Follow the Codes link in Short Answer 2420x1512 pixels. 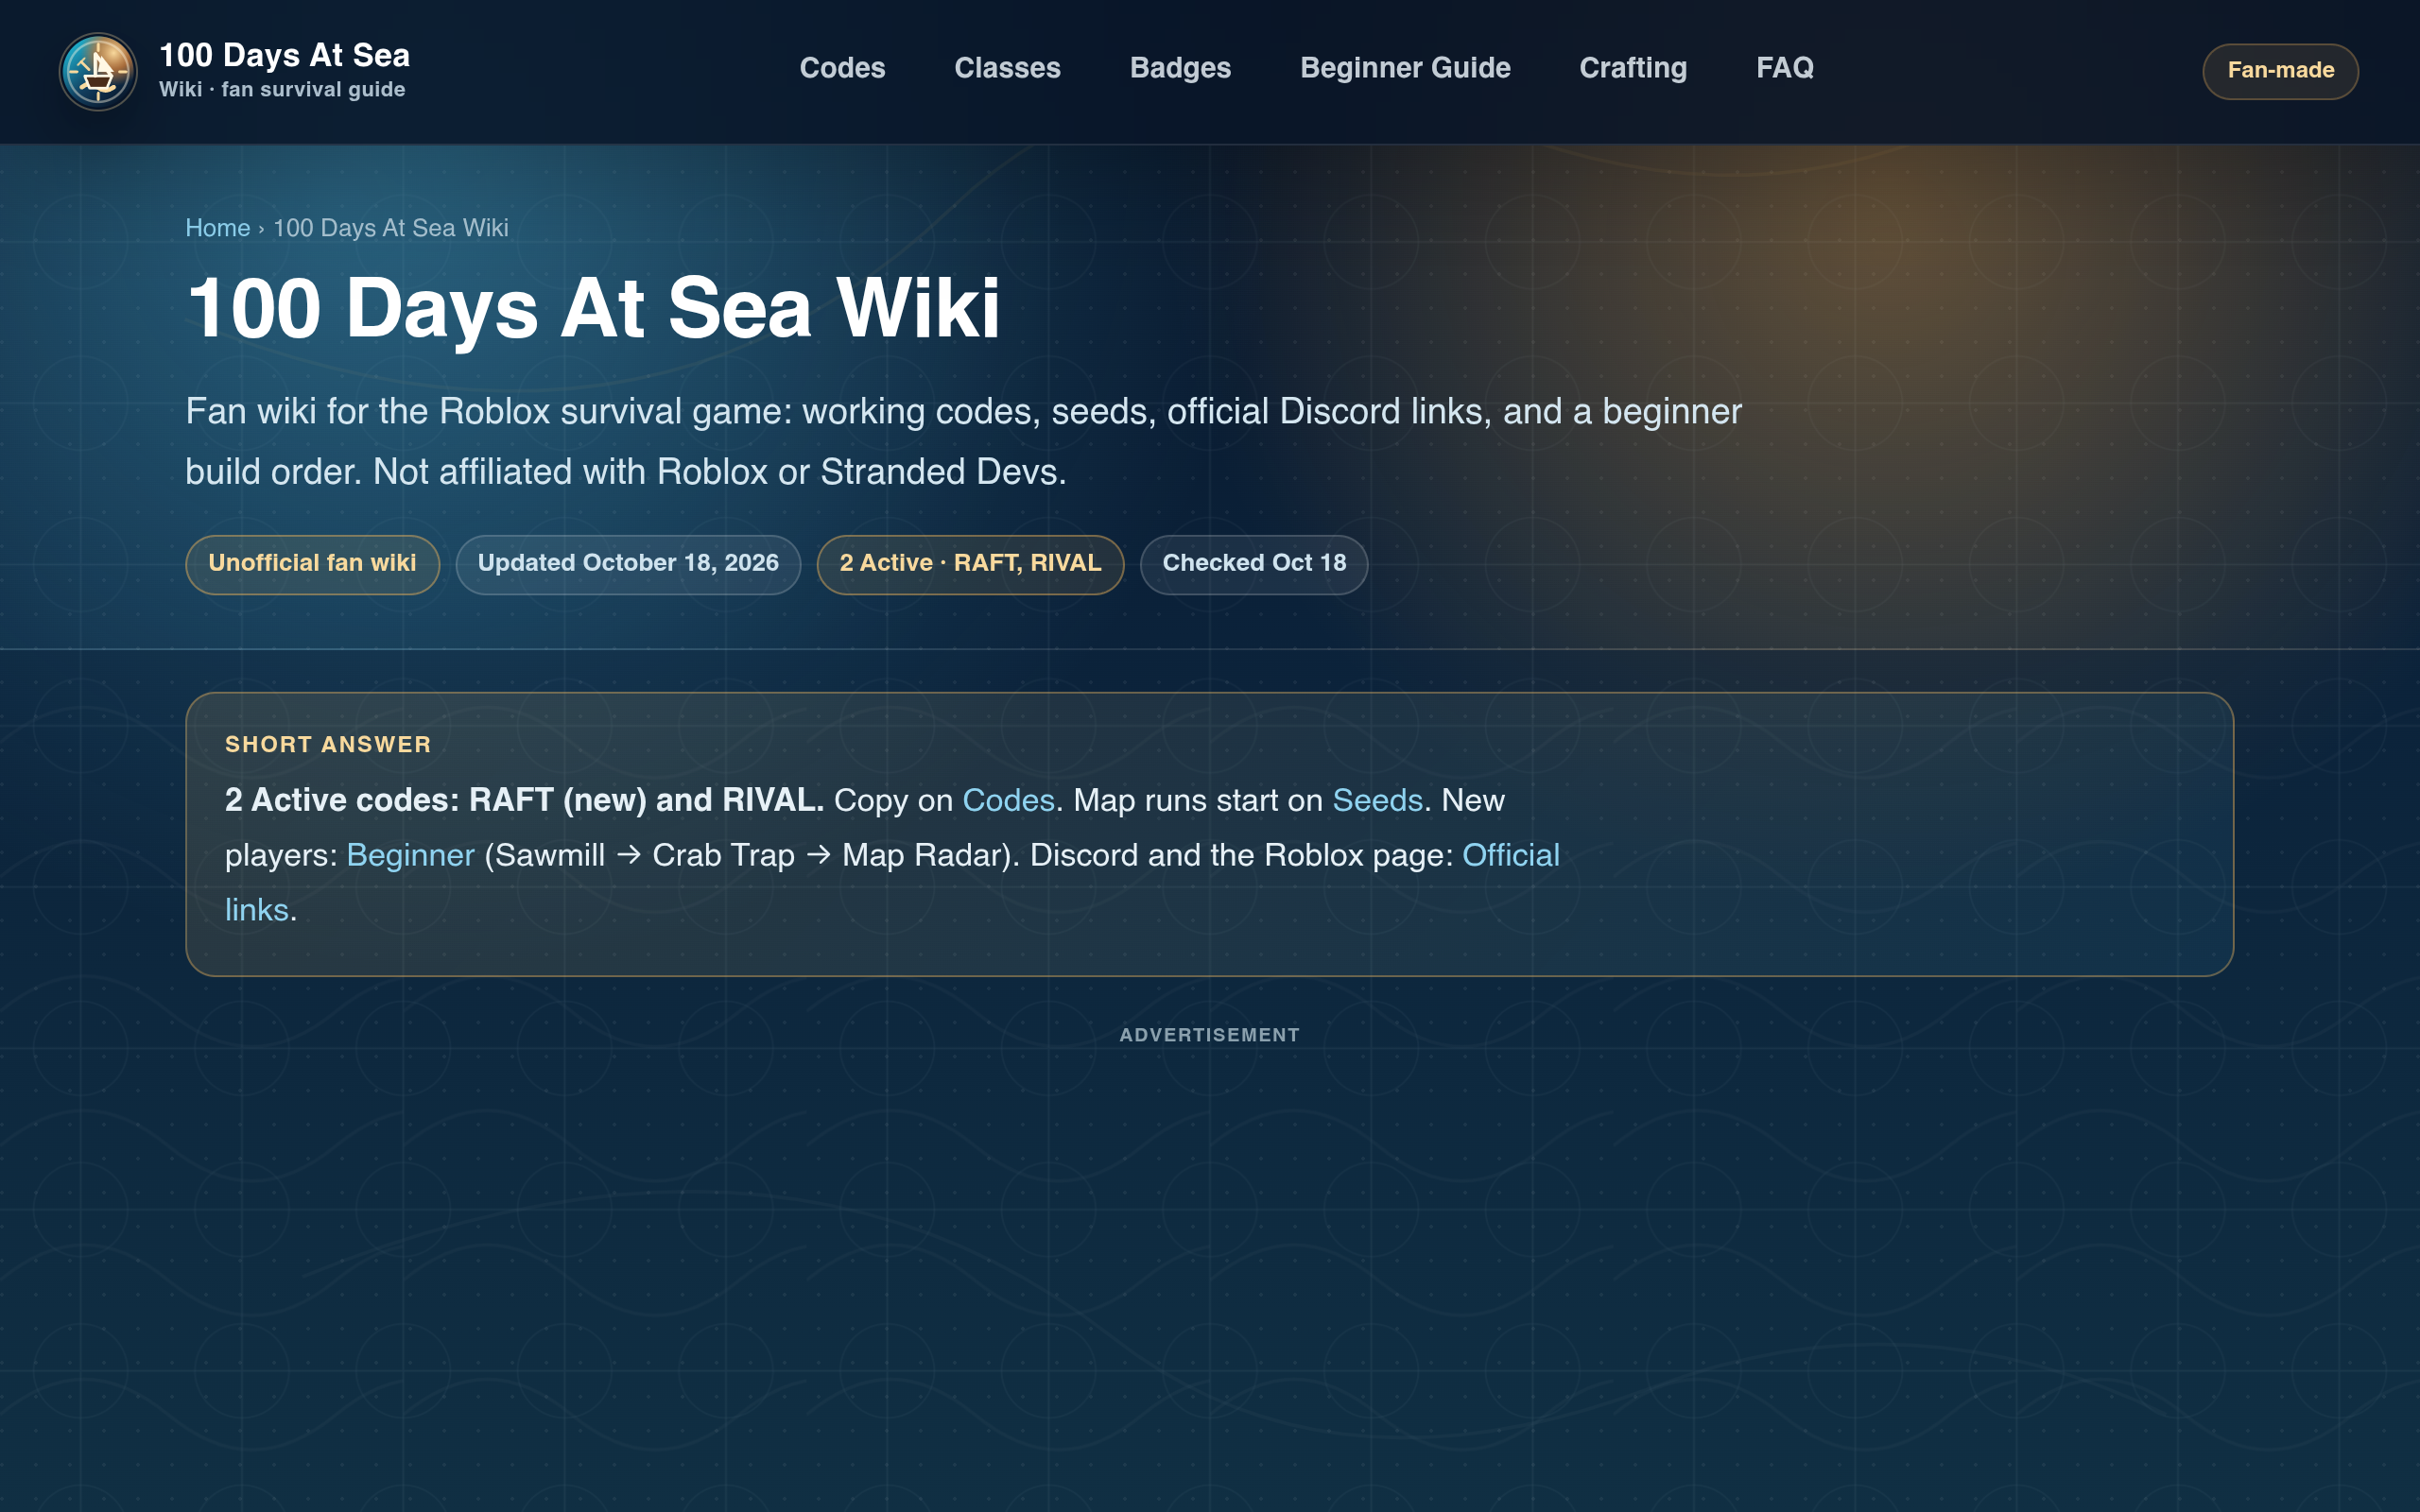pos(1008,800)
